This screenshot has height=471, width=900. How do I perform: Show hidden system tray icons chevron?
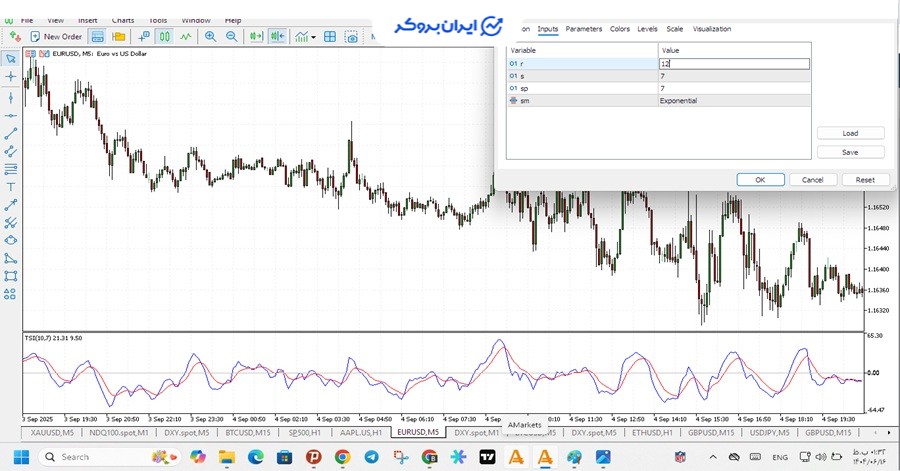[713, 457]
